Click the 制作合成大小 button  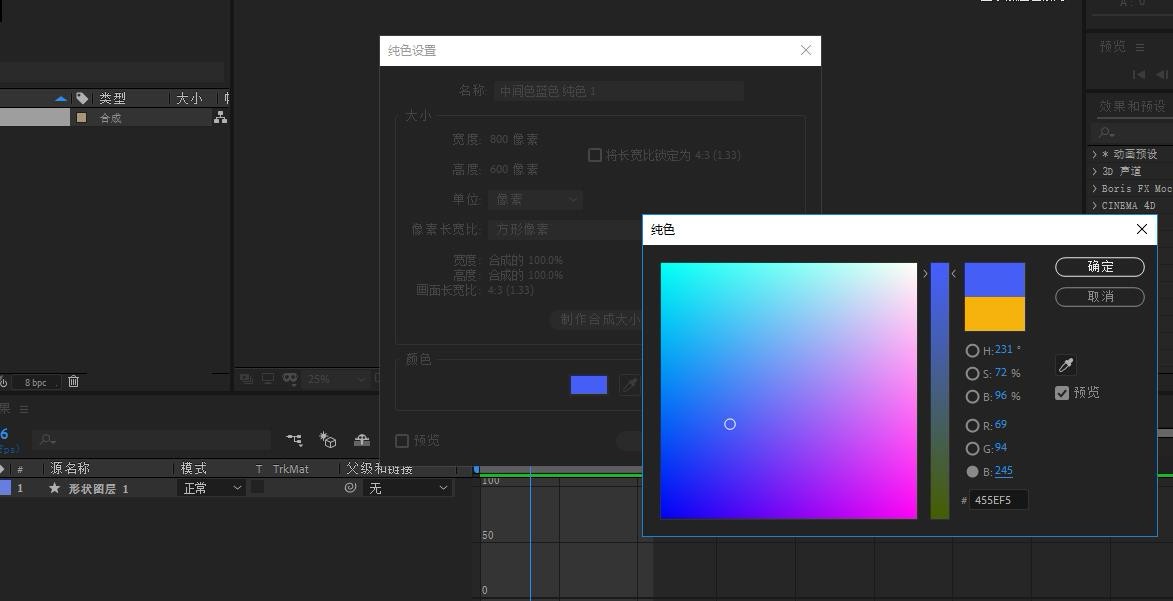point(598,320)
